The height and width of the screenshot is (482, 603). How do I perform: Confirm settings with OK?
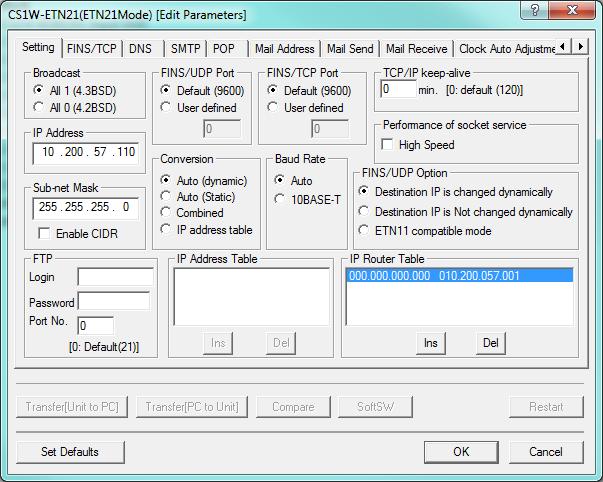461,452
